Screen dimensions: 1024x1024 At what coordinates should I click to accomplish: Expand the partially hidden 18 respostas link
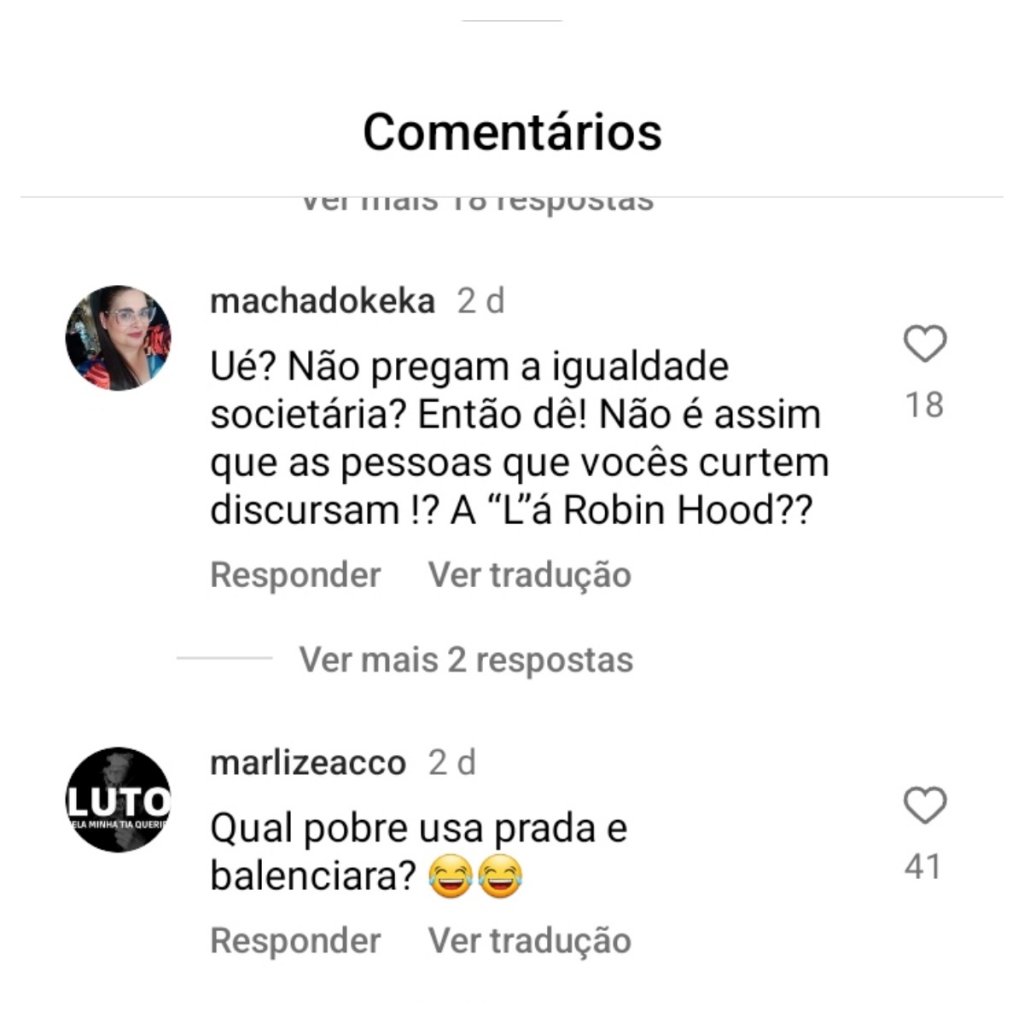477,203
